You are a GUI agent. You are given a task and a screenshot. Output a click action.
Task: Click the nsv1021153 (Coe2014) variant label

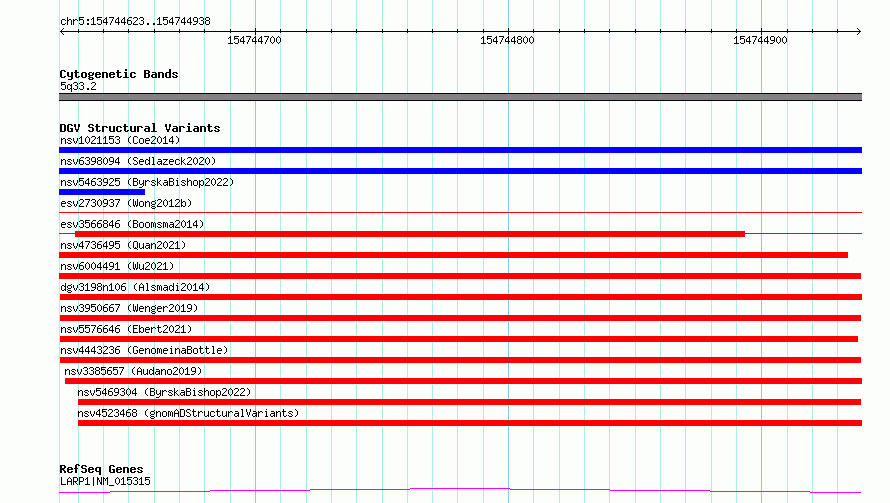click(x=120, y=140)
